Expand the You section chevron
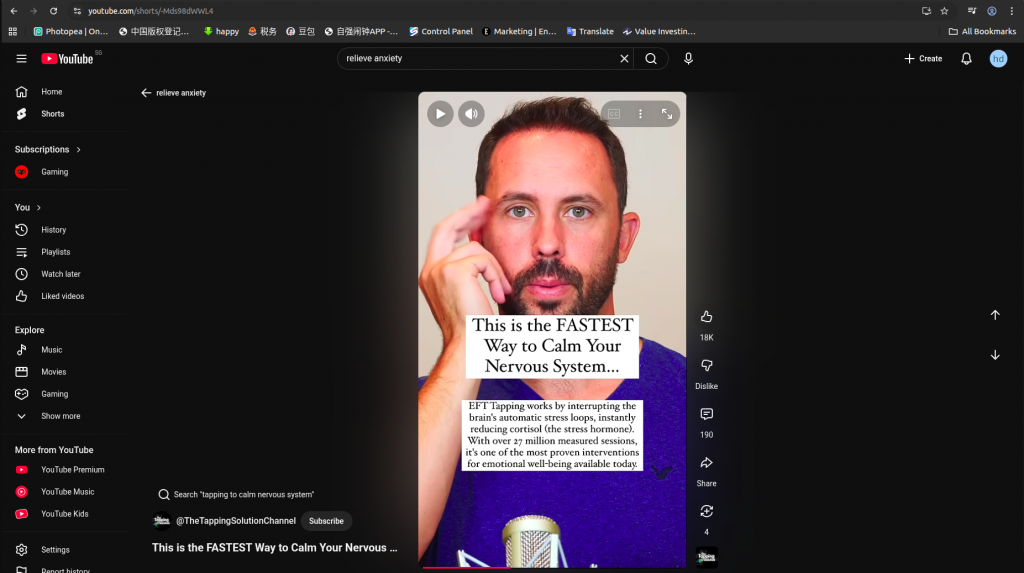Image resolution: width=1024 pixels, height=573 pixels. [39, 208]
